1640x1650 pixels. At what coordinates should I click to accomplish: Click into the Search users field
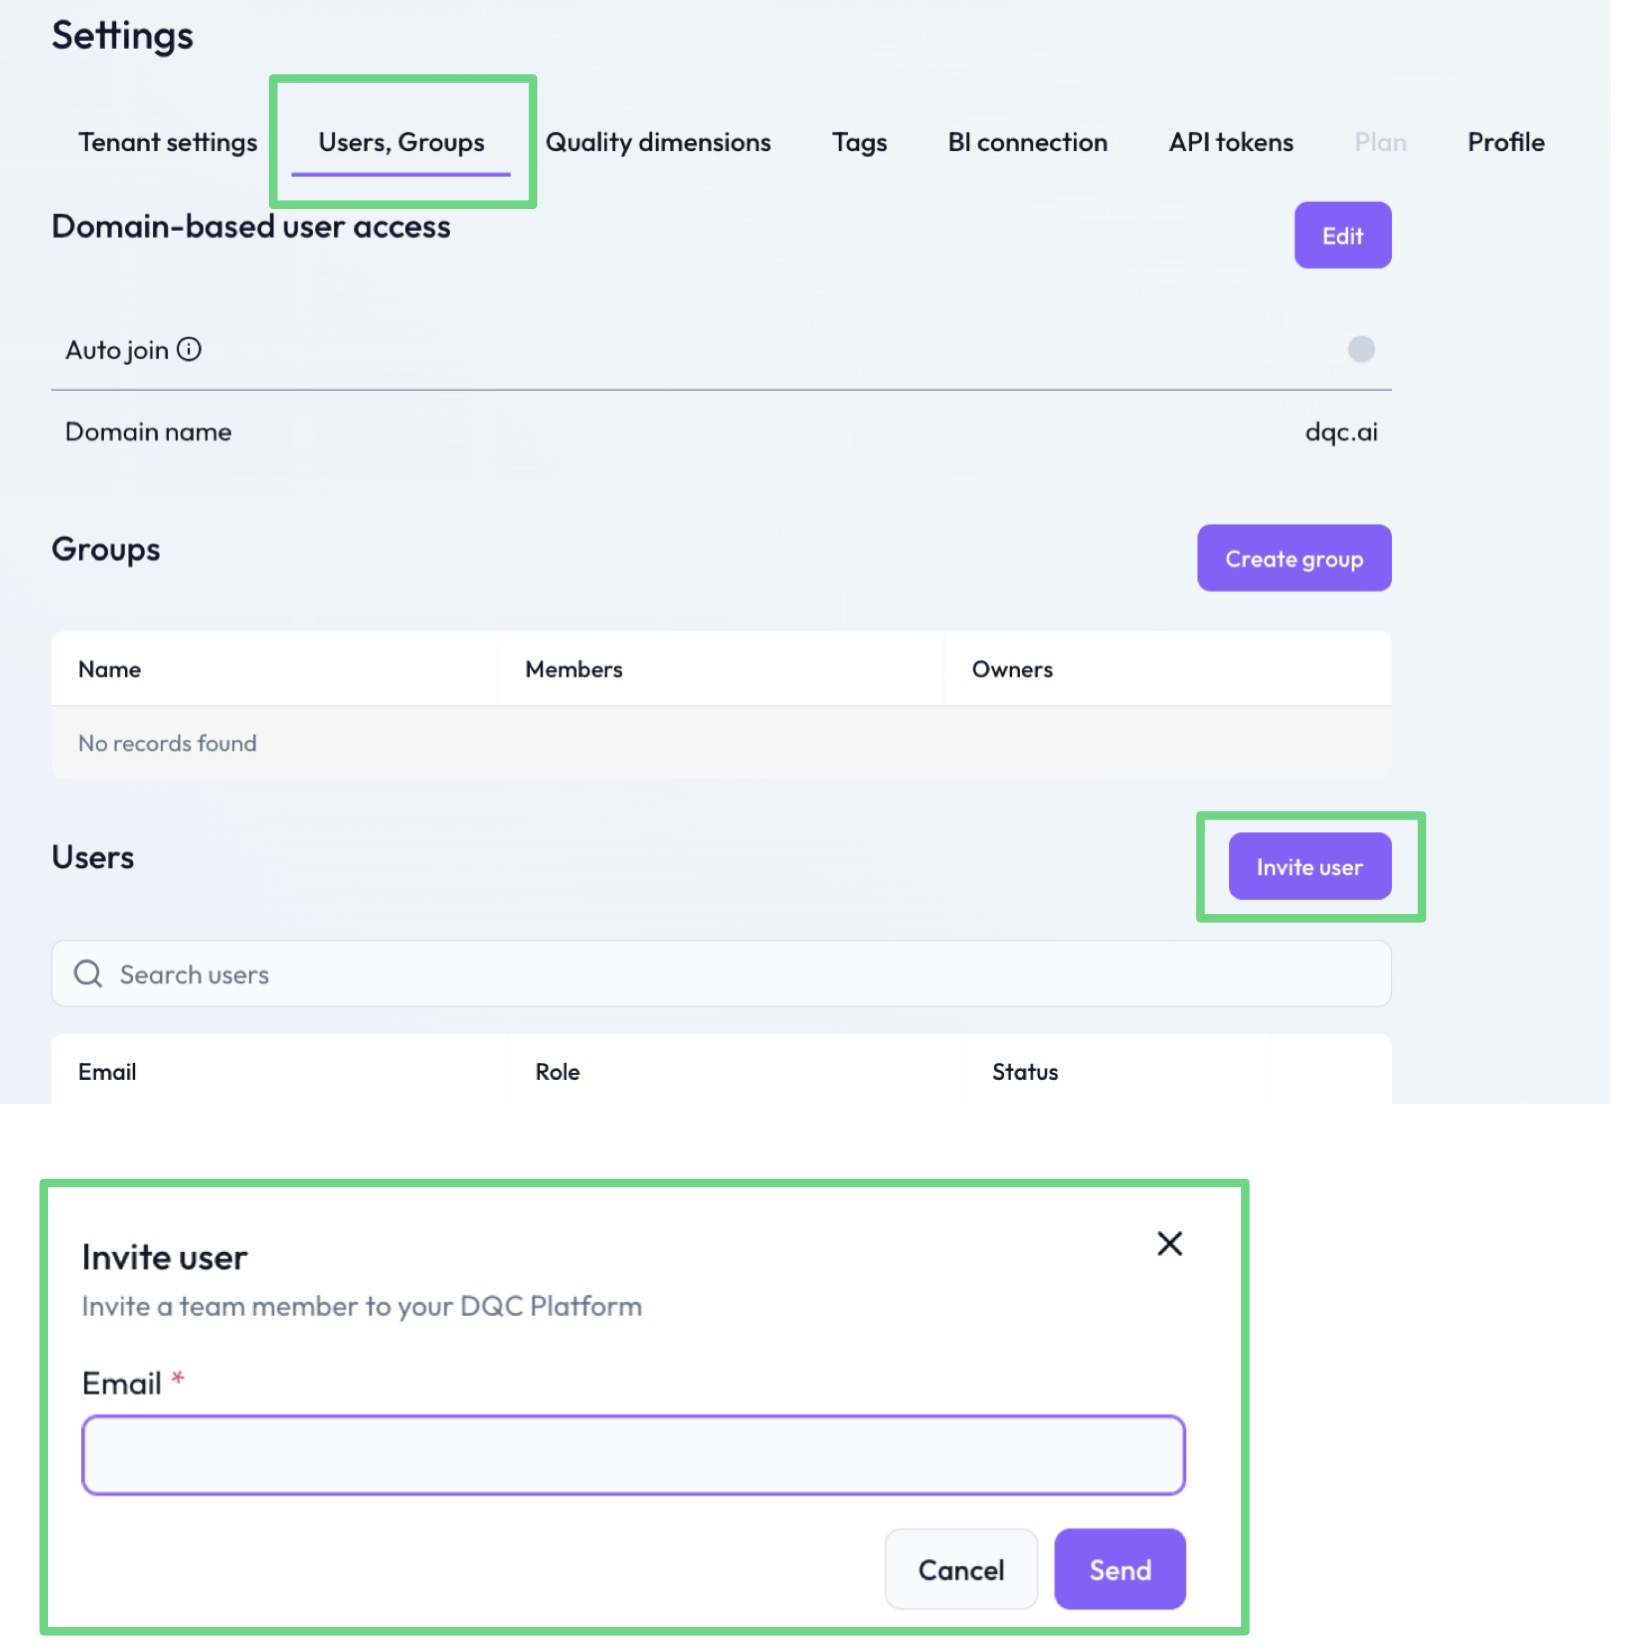point(720,974)
